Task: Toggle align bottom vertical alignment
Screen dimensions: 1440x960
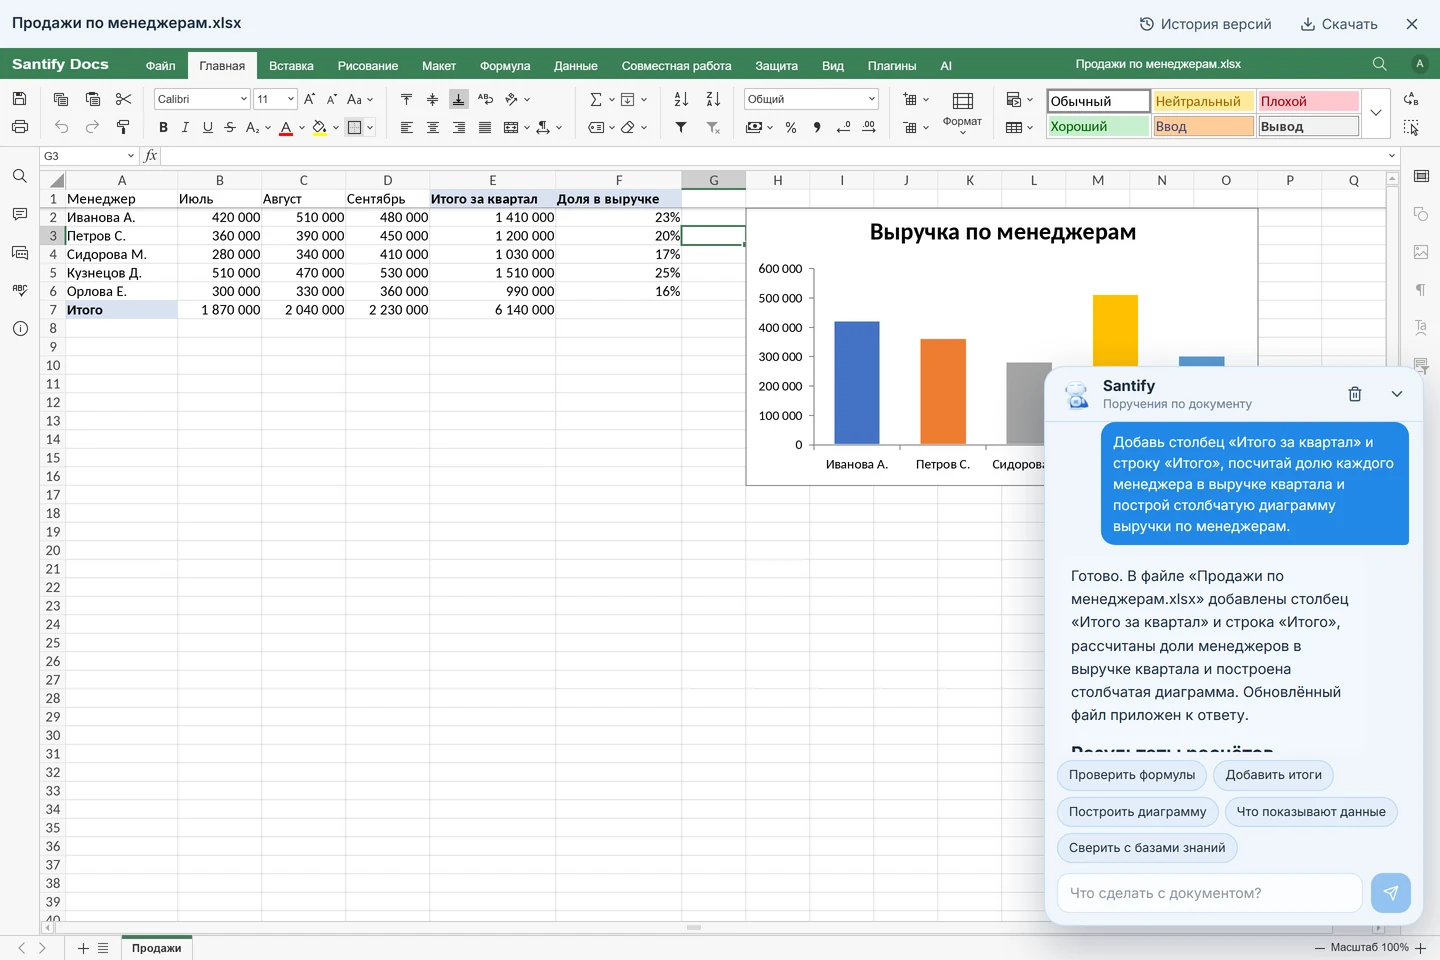Action: [x=459, y=99]
